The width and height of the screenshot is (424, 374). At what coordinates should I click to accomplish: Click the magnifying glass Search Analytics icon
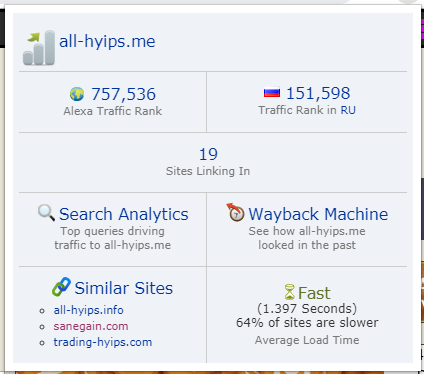click(x=46, y=213)
